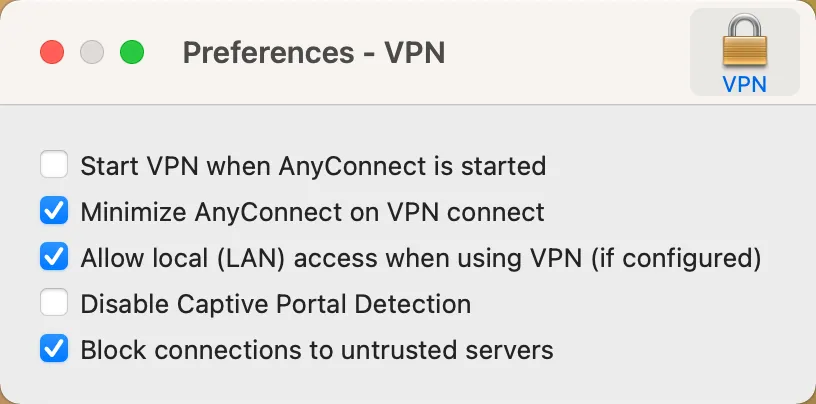The height and width of the screenshot is (404, 816).
Task: Click the 'Block connections to untrusted servers' label
Action: pyautogui.click(x=317, y=350)
